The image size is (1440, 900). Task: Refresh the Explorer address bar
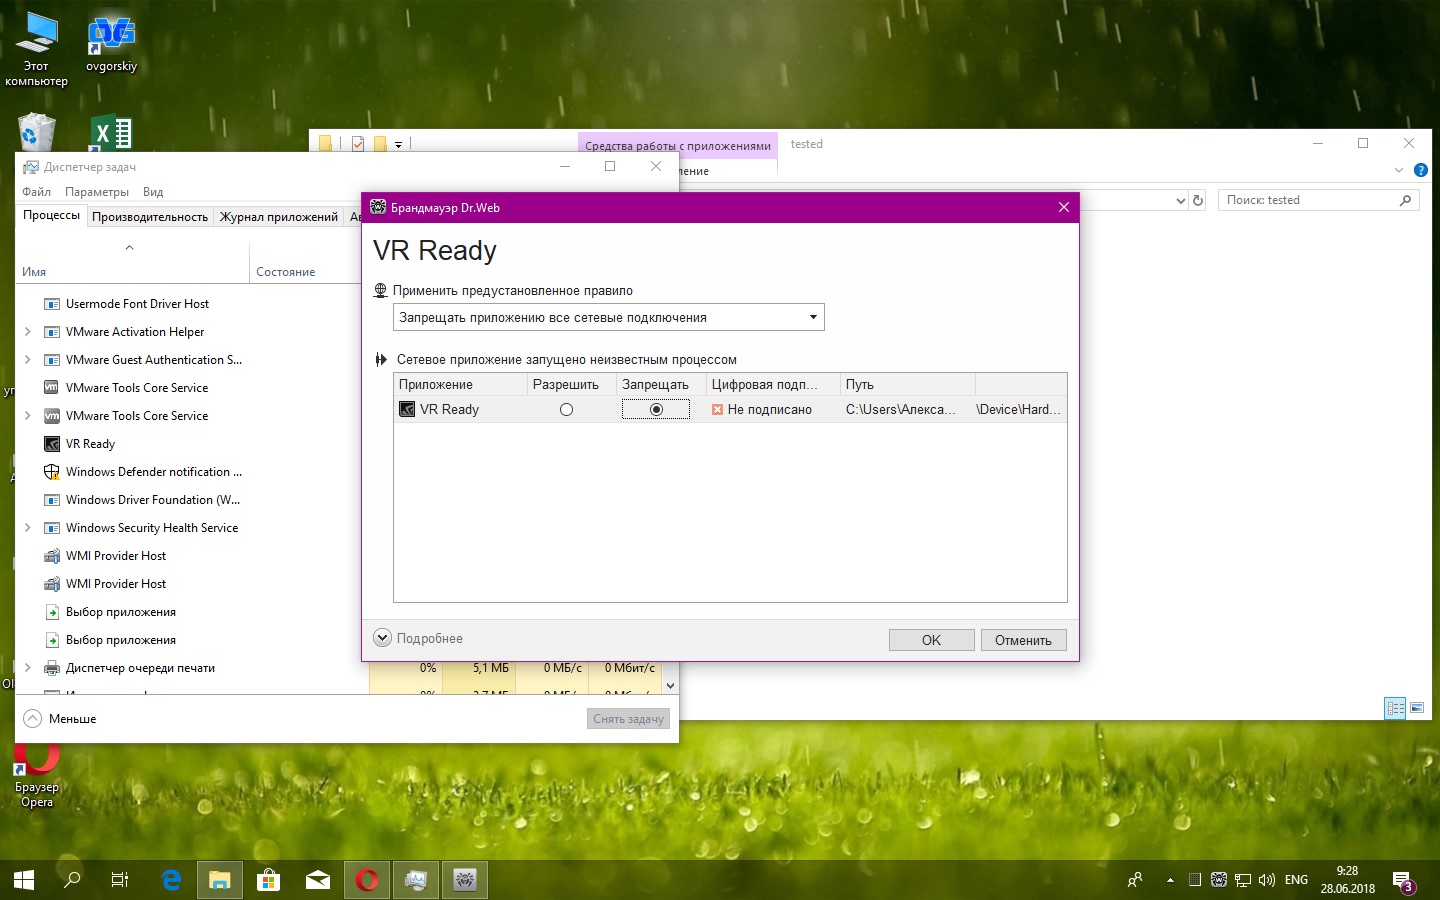click(x=1198, y=200)
